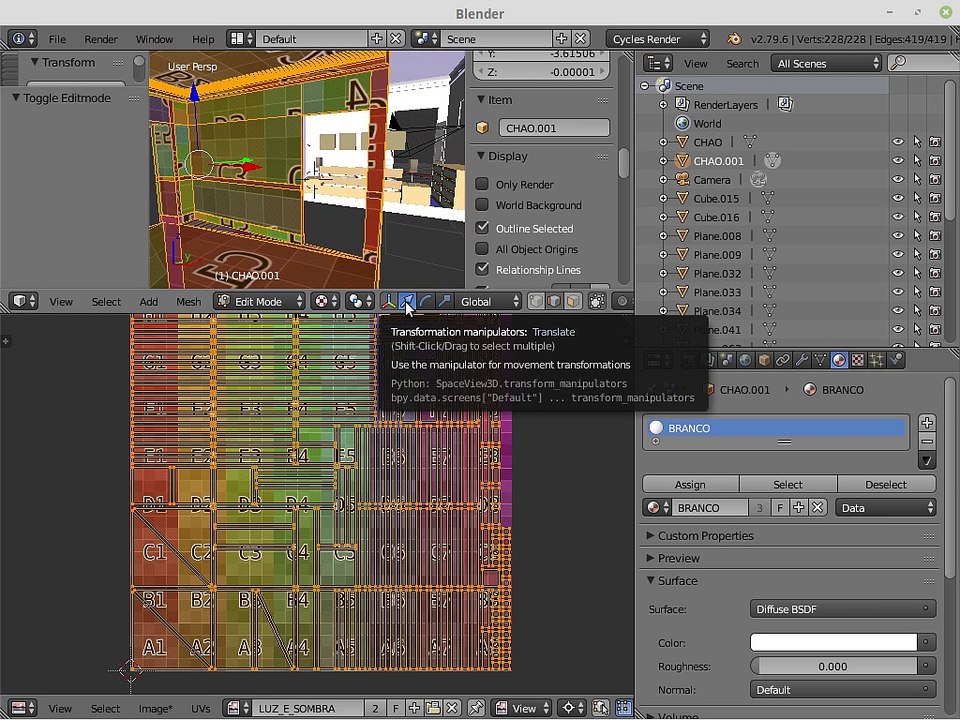This screenshot has height=720, width=960.
Task: Toggle limit selection to visible
Action: [x=596, y=301]
